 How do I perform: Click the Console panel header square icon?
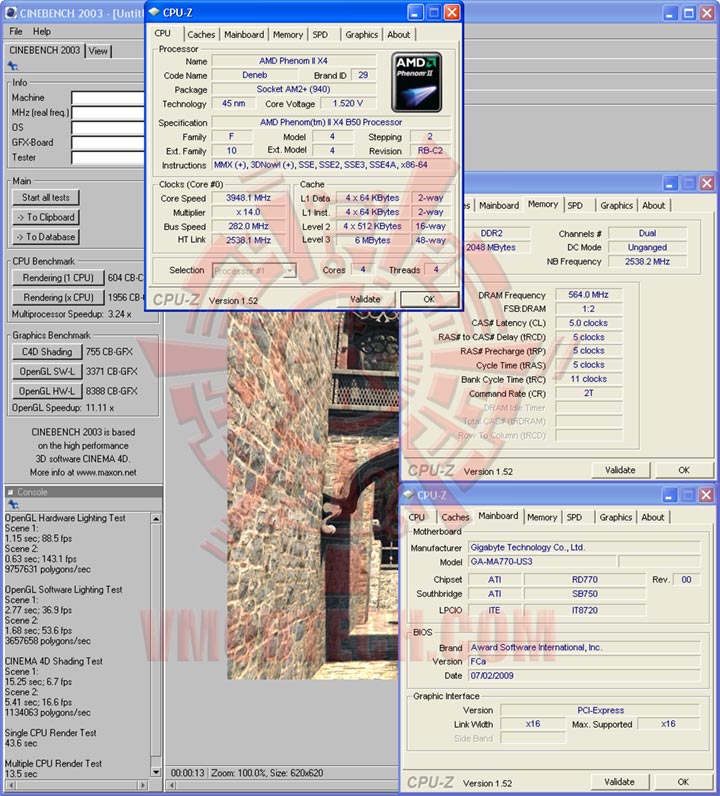point(10,492)
